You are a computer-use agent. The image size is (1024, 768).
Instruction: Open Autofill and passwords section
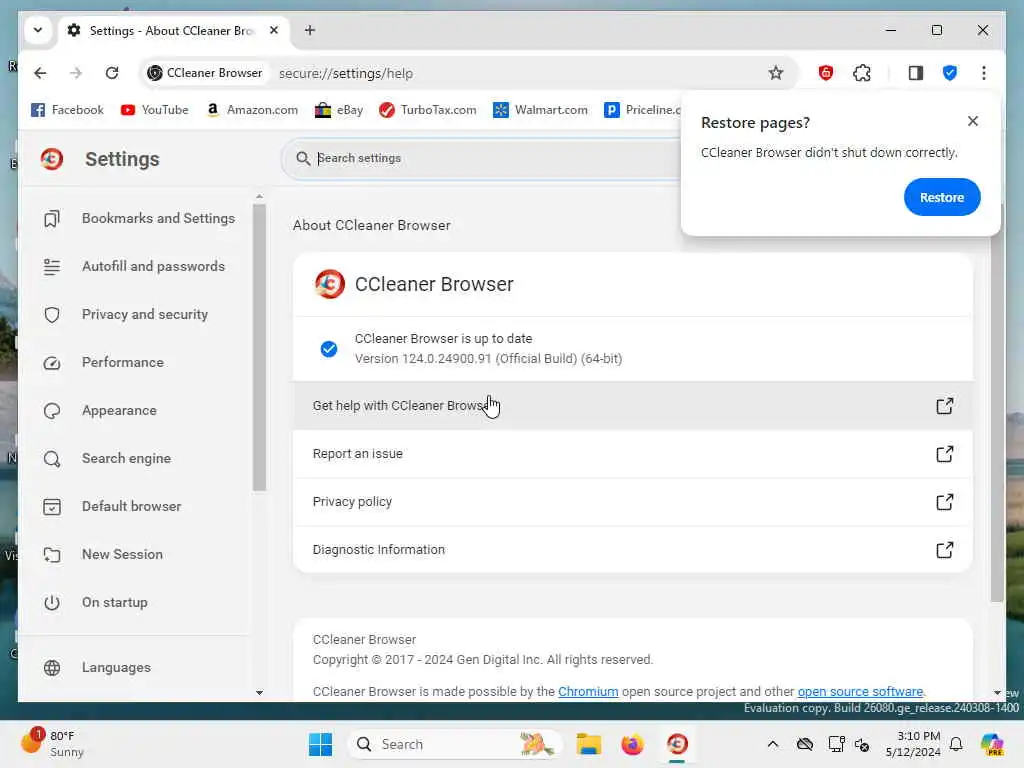click(137, 266)
